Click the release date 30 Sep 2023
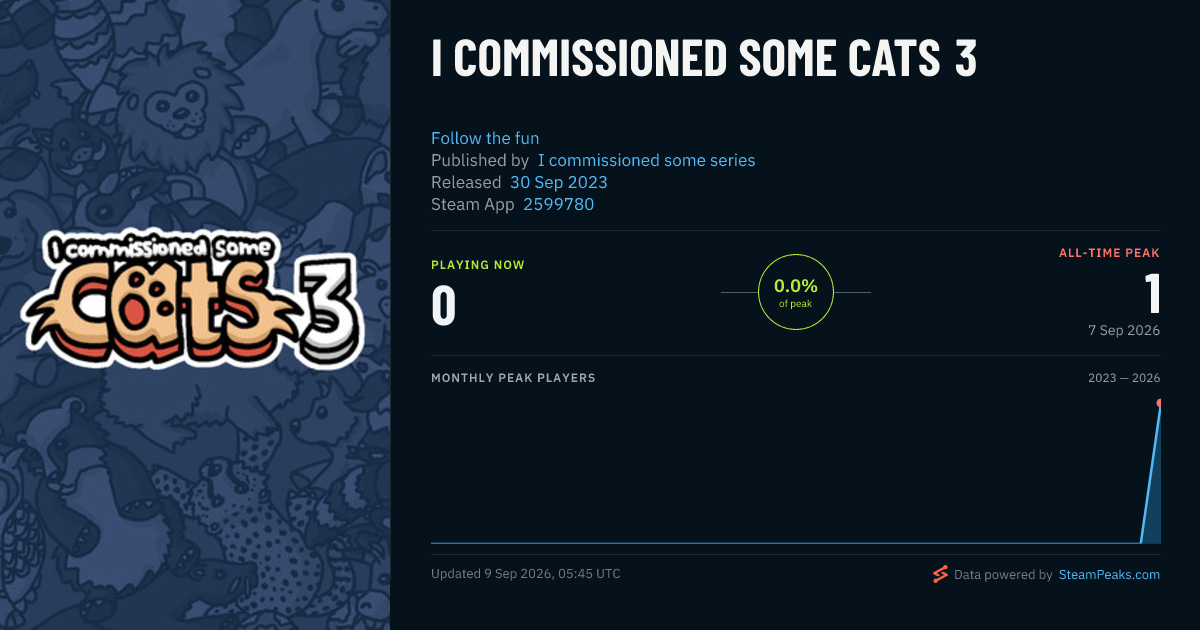1200x630 pixels. click(x=558, y=182)
